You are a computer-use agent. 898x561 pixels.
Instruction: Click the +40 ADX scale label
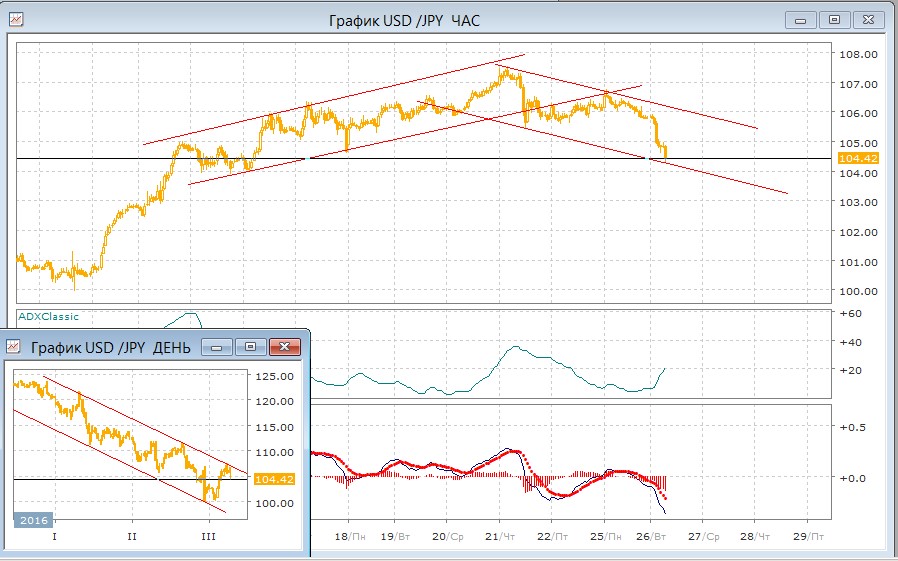coord(850,342)
